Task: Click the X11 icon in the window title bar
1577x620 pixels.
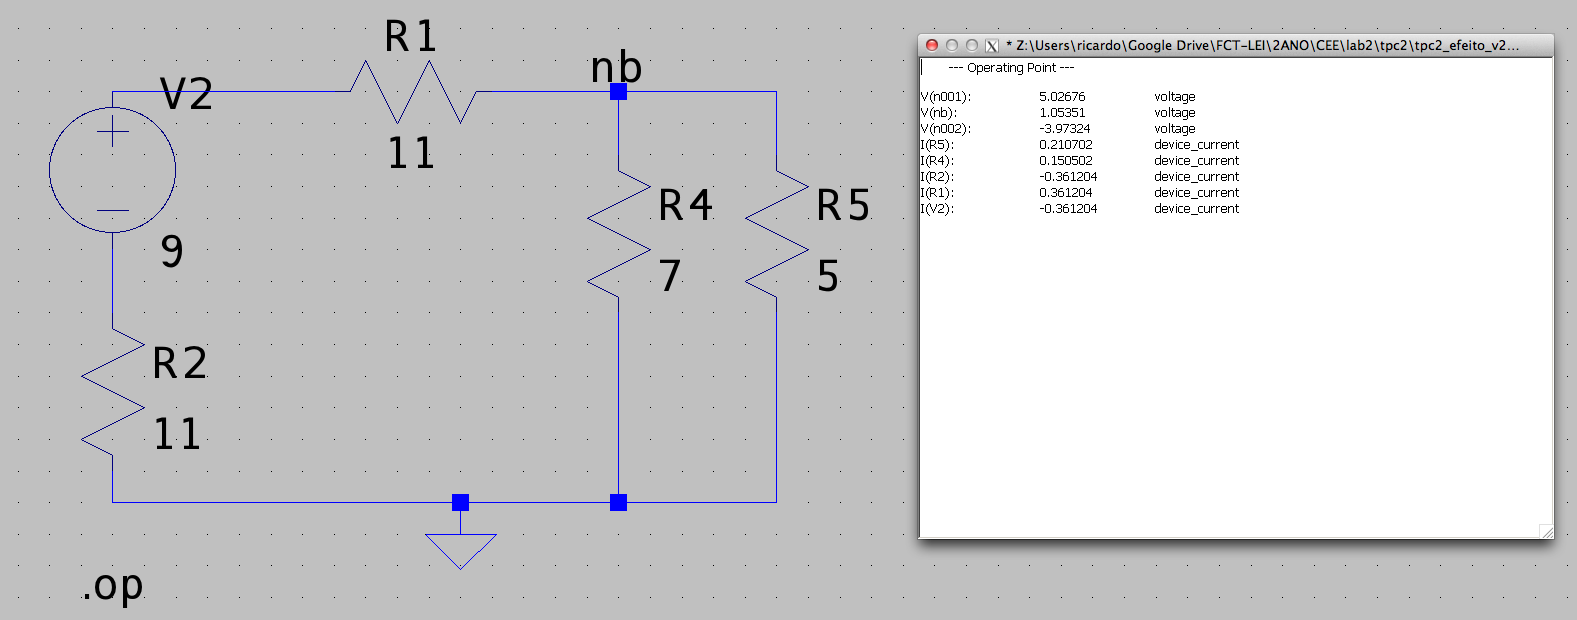Action: click(992, 46)
